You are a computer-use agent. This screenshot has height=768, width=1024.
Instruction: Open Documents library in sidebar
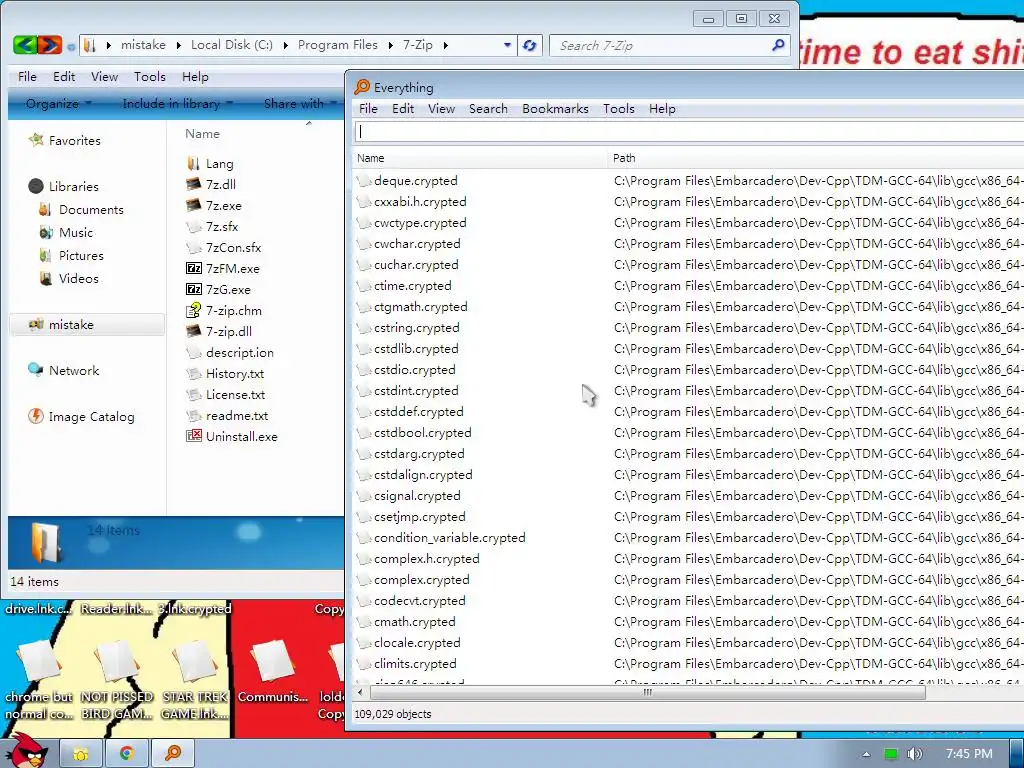click(91, 210)
